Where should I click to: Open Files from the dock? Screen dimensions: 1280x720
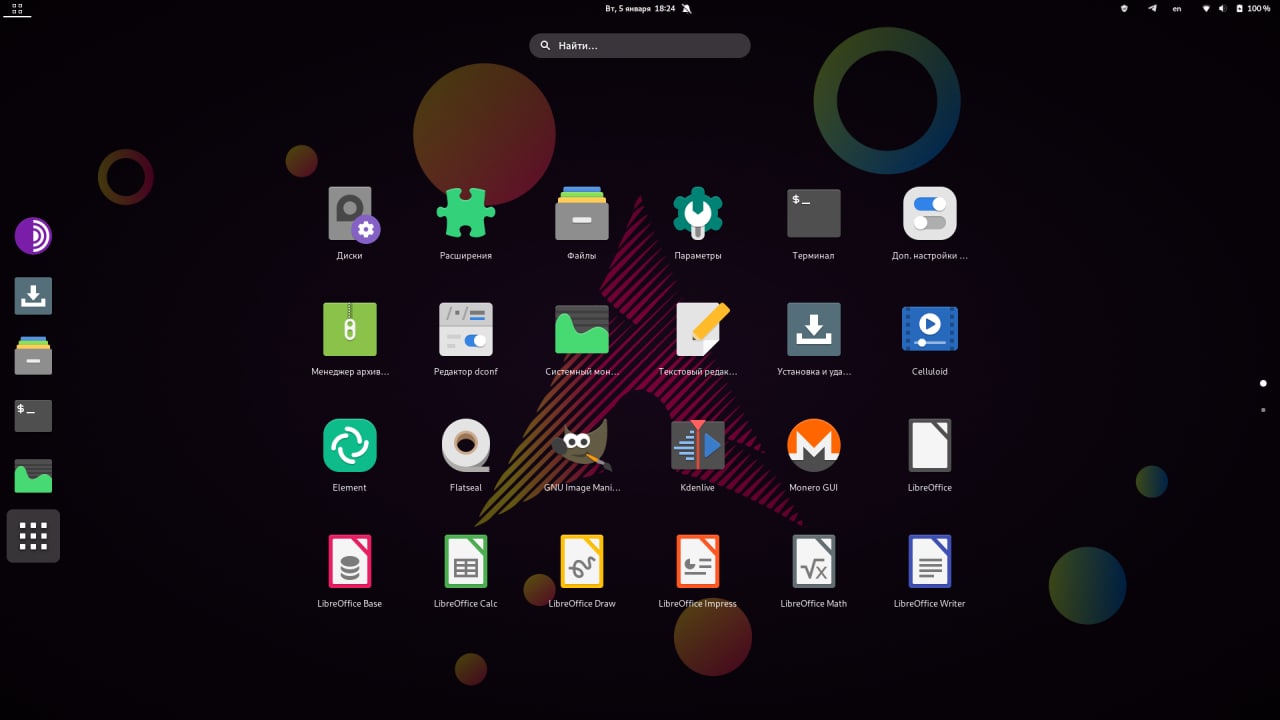pos(33,355)
